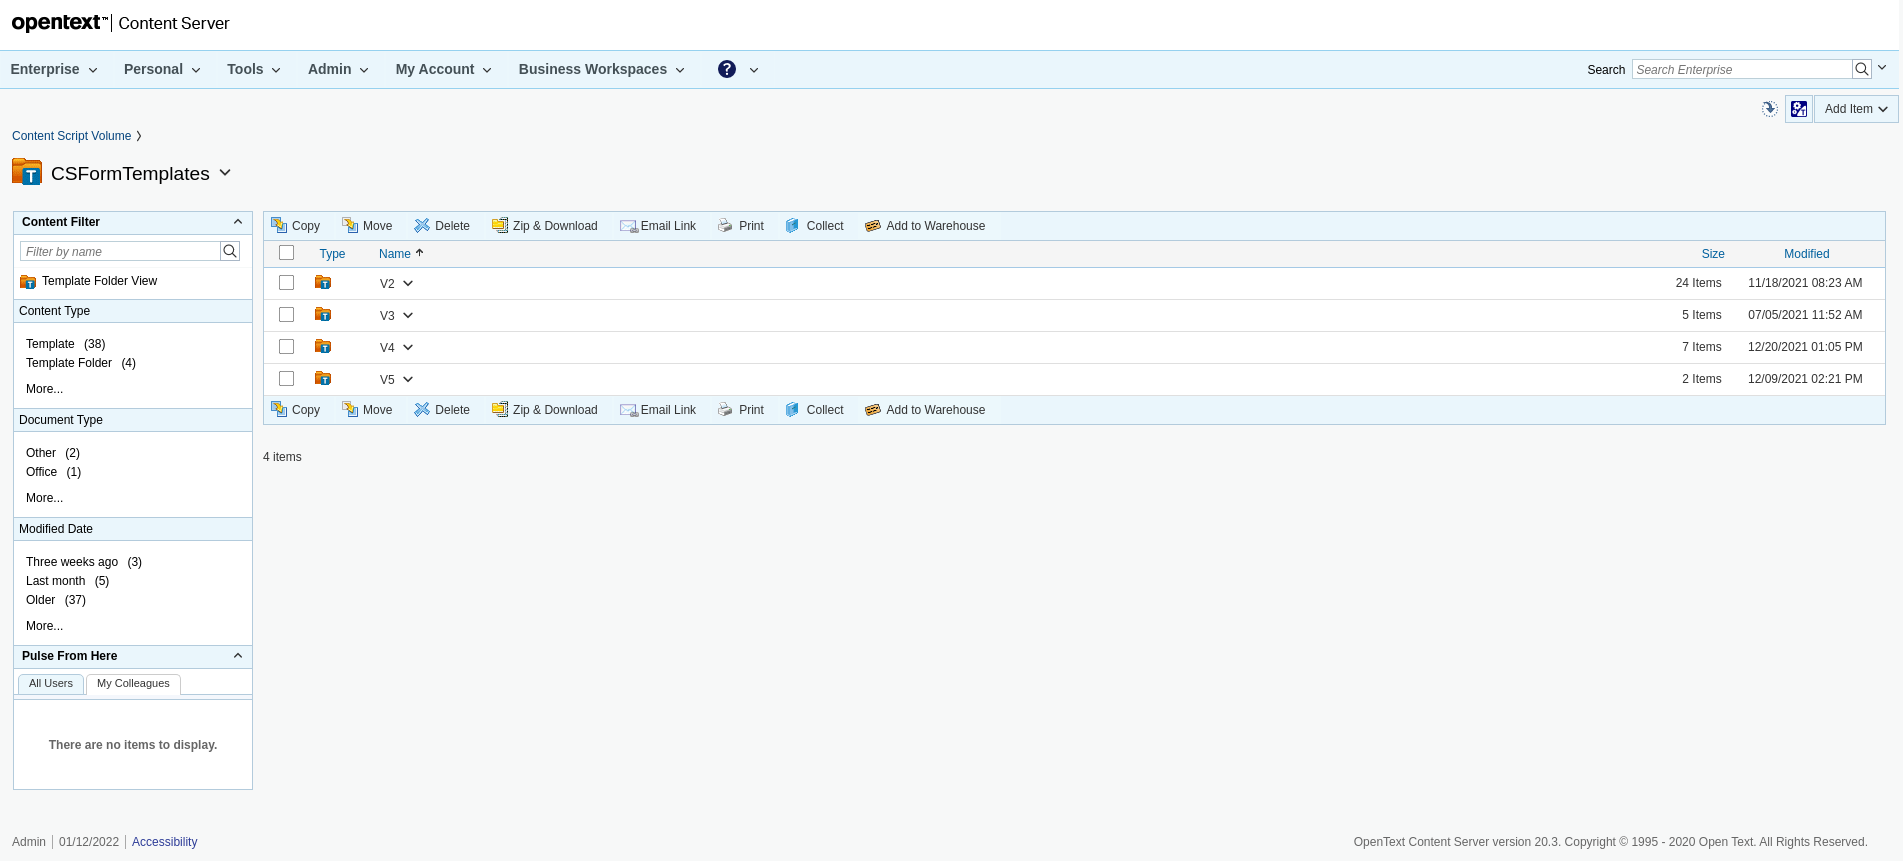Tick the V5 folder checkbox
Viewport: 1903px width, 861px height.
(x=287, y=379)
